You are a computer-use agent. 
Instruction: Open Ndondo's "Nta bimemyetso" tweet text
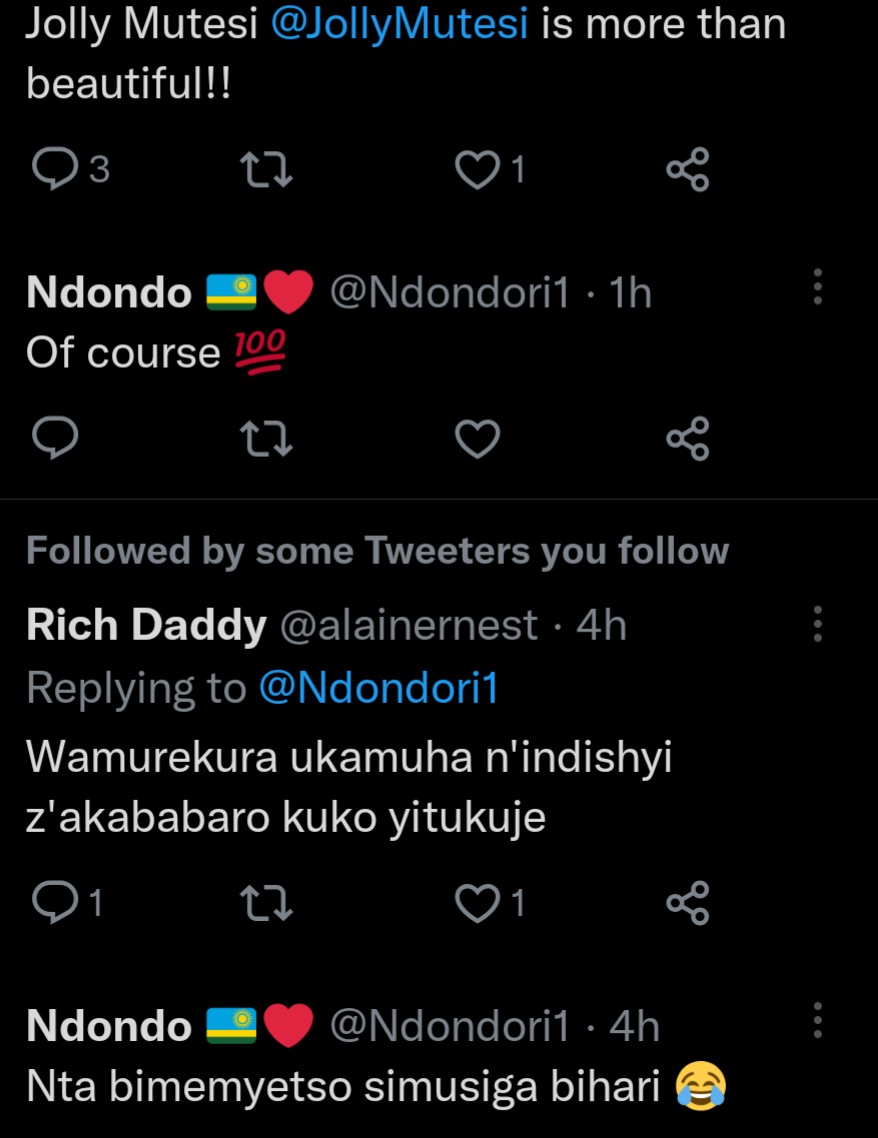(344, 1088)
